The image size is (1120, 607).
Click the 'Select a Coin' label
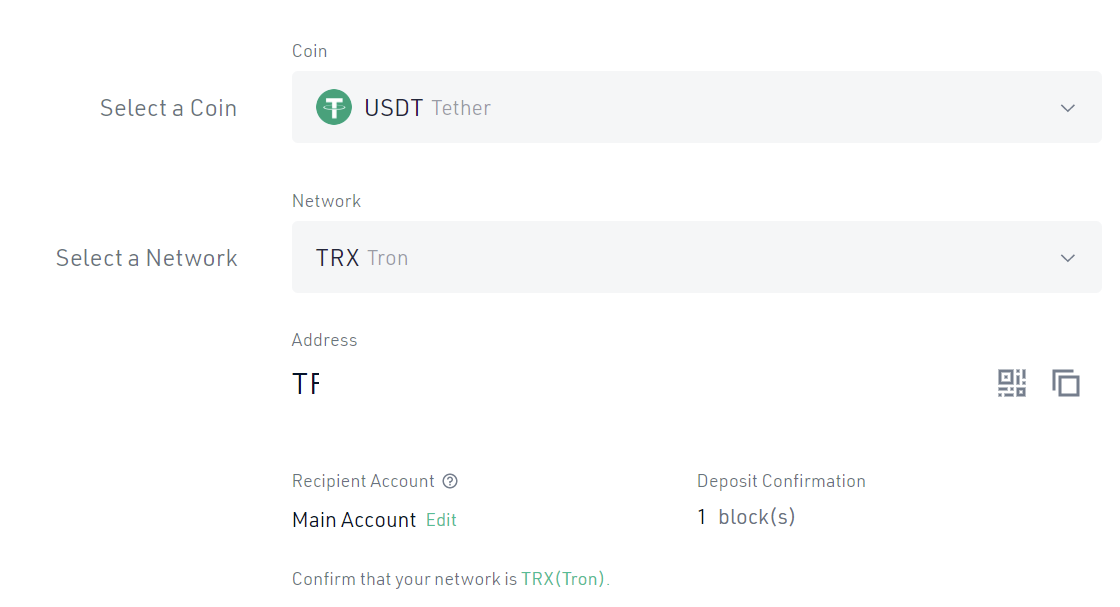point(168,108)
